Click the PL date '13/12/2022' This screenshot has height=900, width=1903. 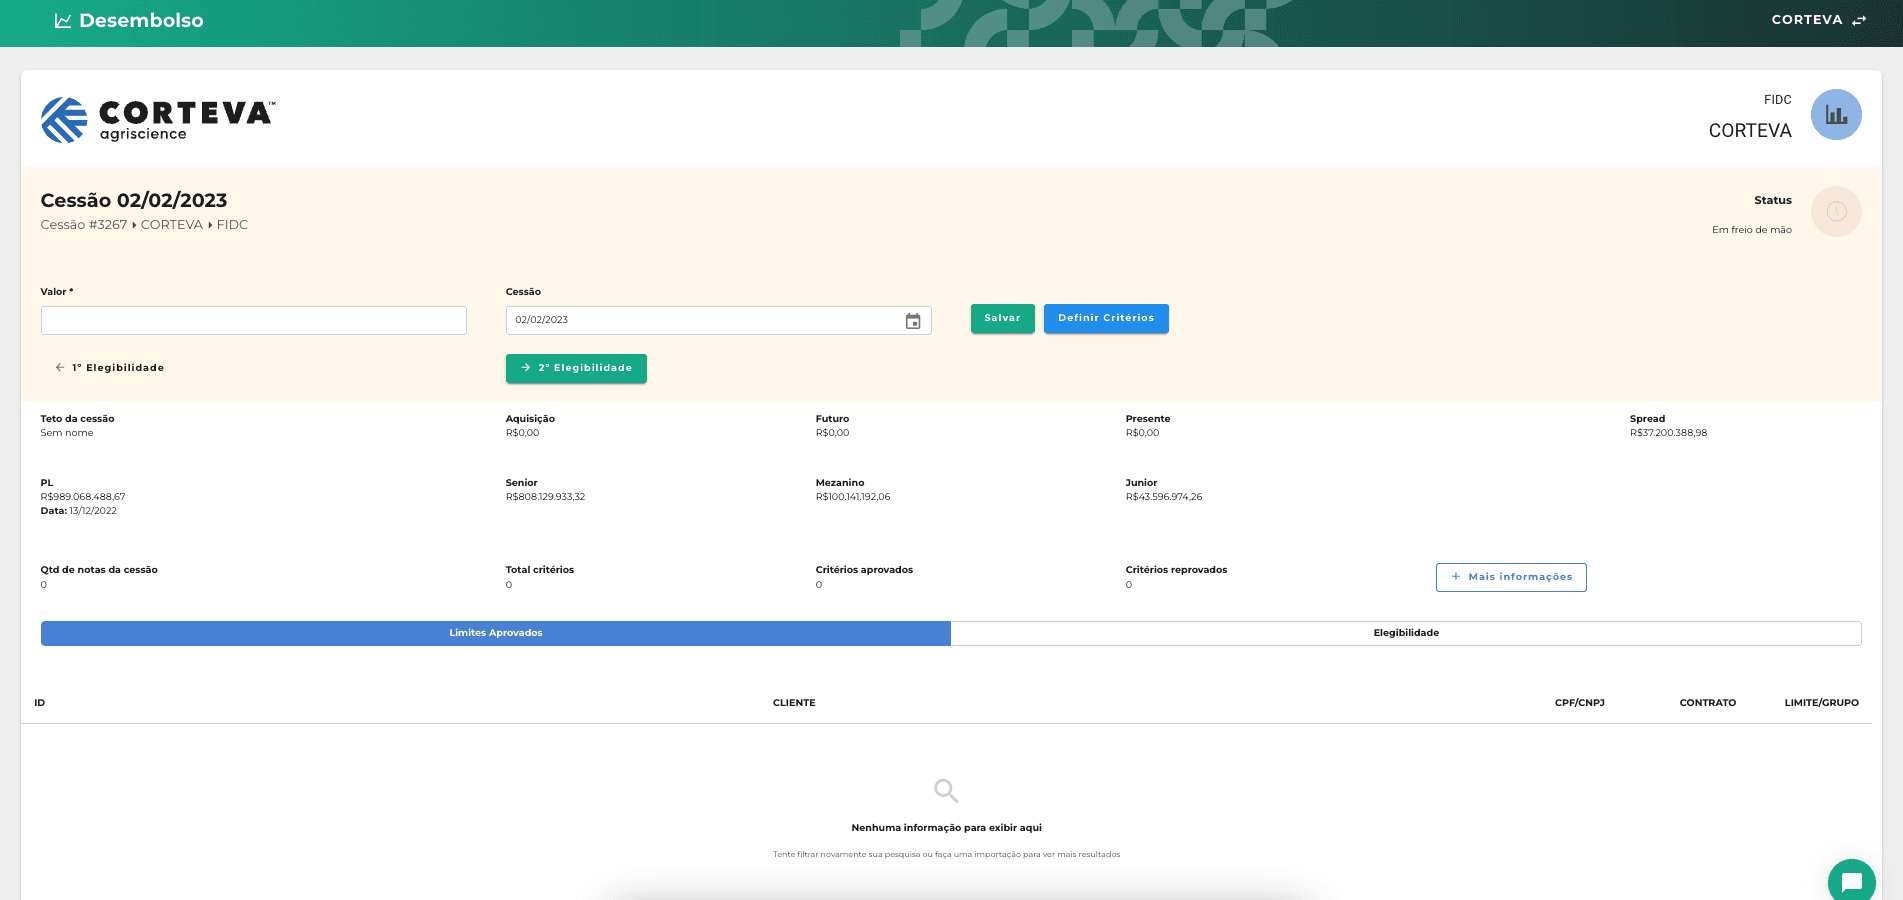93,511
